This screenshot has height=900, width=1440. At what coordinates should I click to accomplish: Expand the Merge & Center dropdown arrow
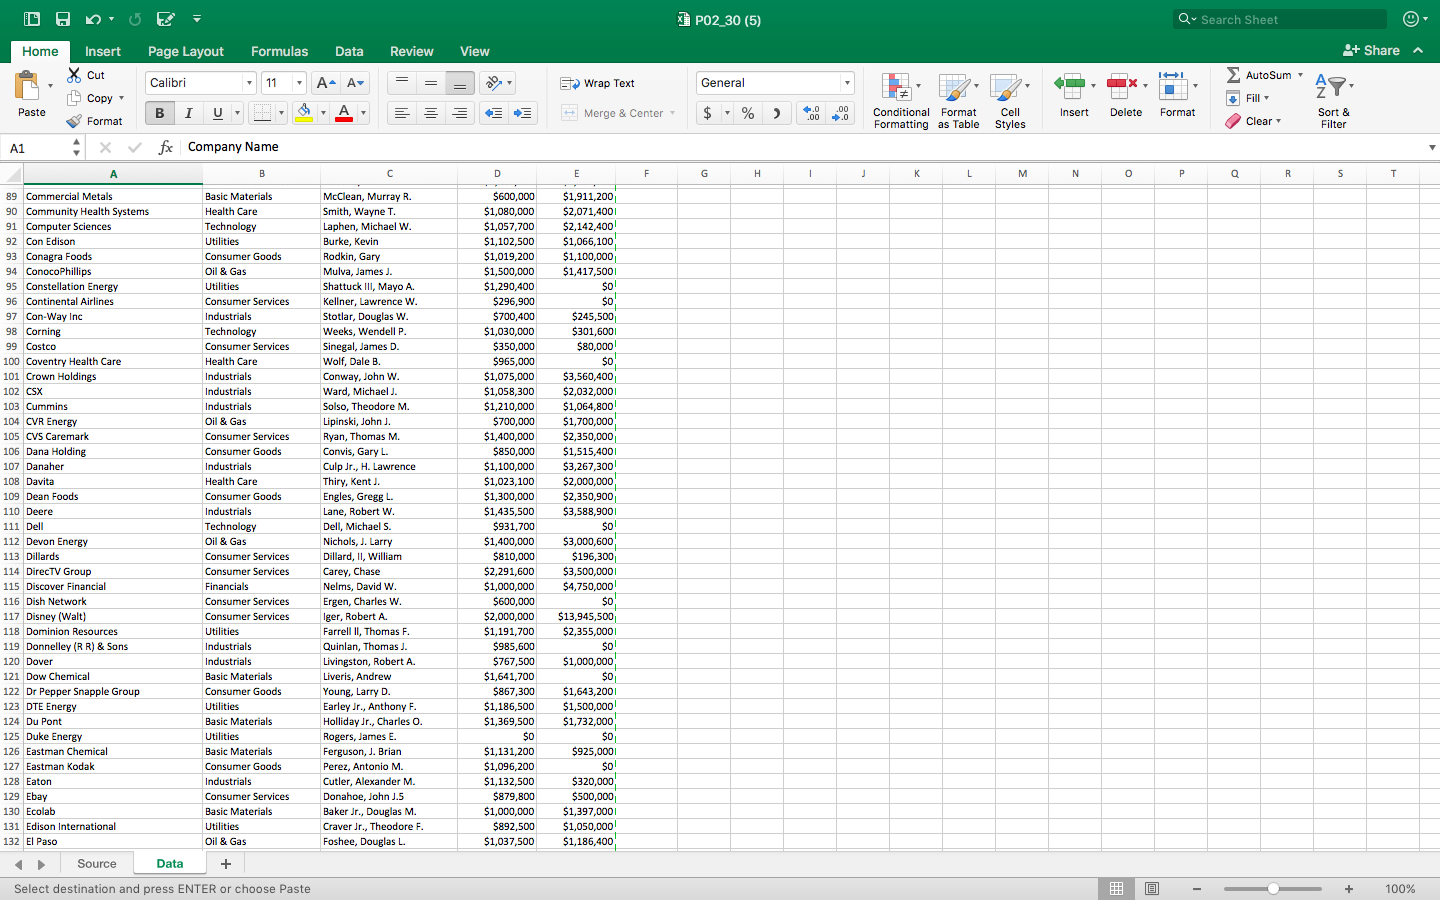point(672,113)
